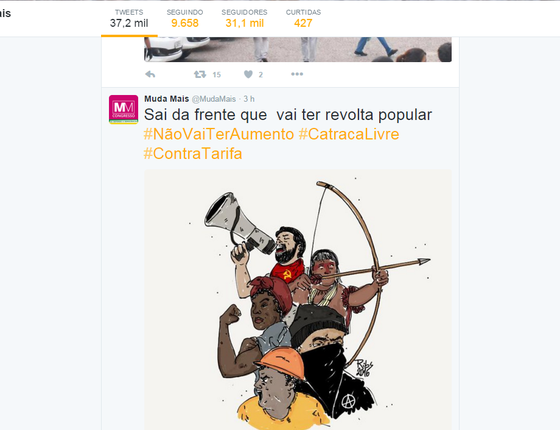The width and height of the screenshot is (560, 430).
Task: Like the tweet with the heart icon
Action: click(x=248, y=74)
